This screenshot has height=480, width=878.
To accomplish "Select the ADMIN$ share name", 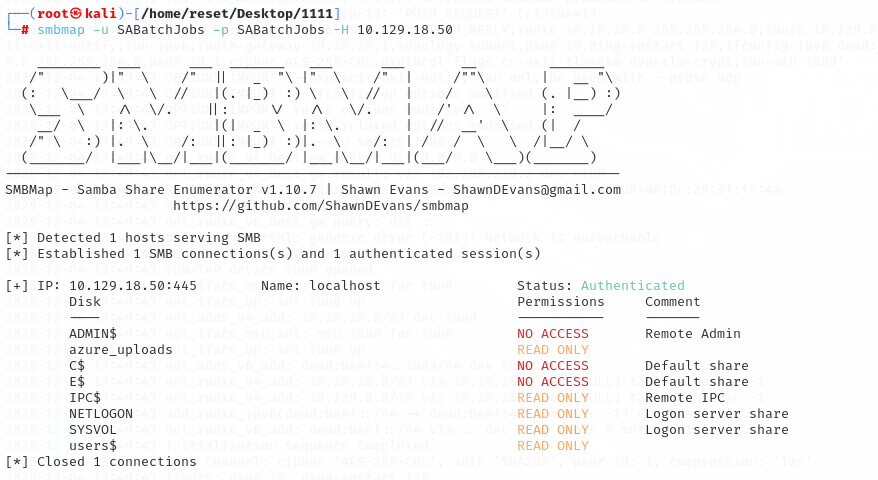I will [93, 334].
